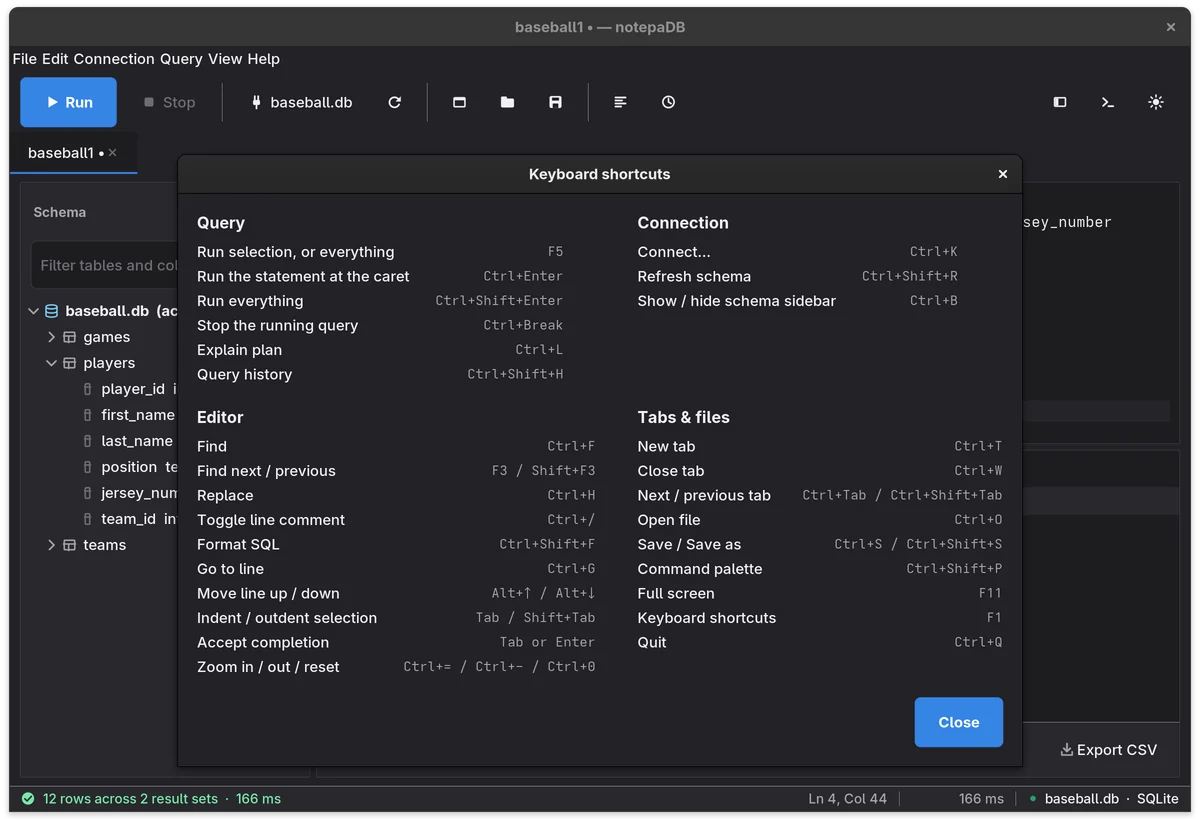Click the Filter tables and columns field
The image size is (1200, 823).
(105, 265)
